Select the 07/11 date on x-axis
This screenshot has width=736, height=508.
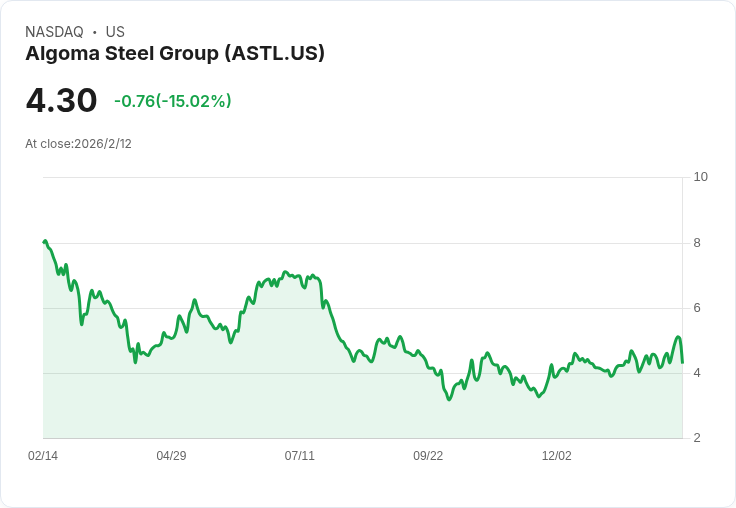pyautogui.click(x=300, y=456)
